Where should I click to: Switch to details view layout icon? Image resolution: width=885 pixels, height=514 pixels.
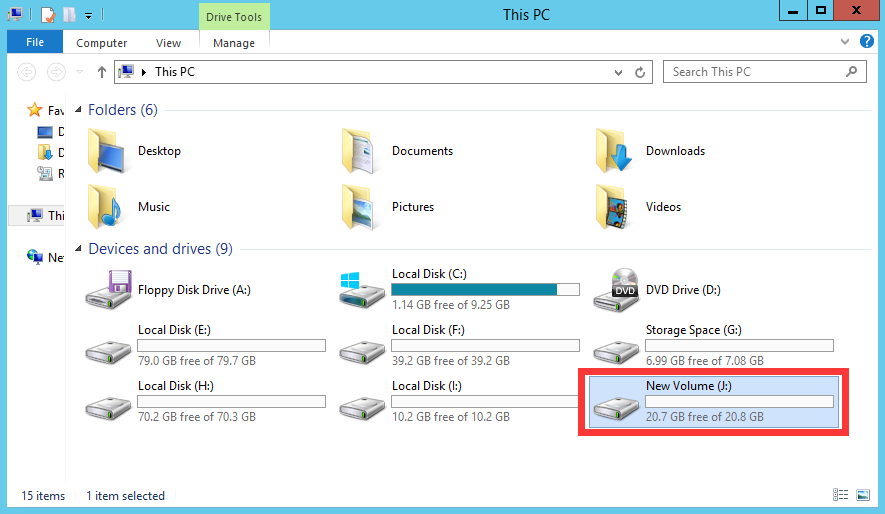840,495
